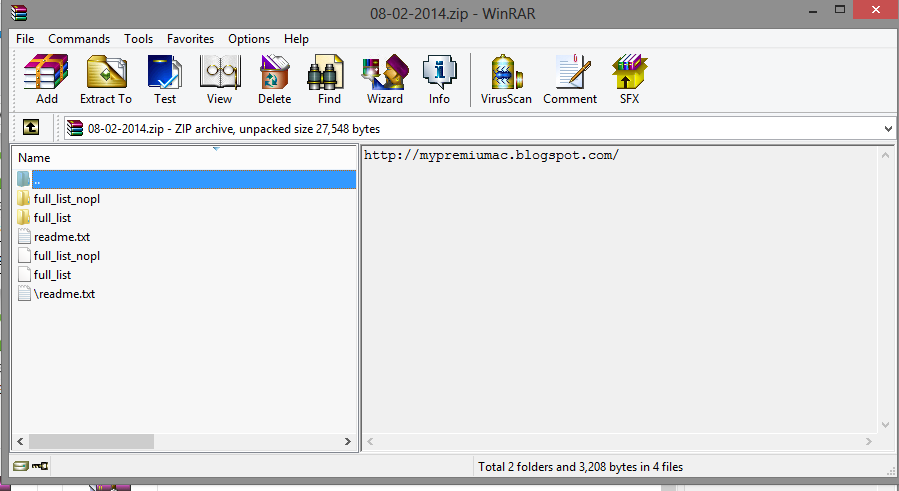Click the archive icon in the address bar

click(75, 128)
